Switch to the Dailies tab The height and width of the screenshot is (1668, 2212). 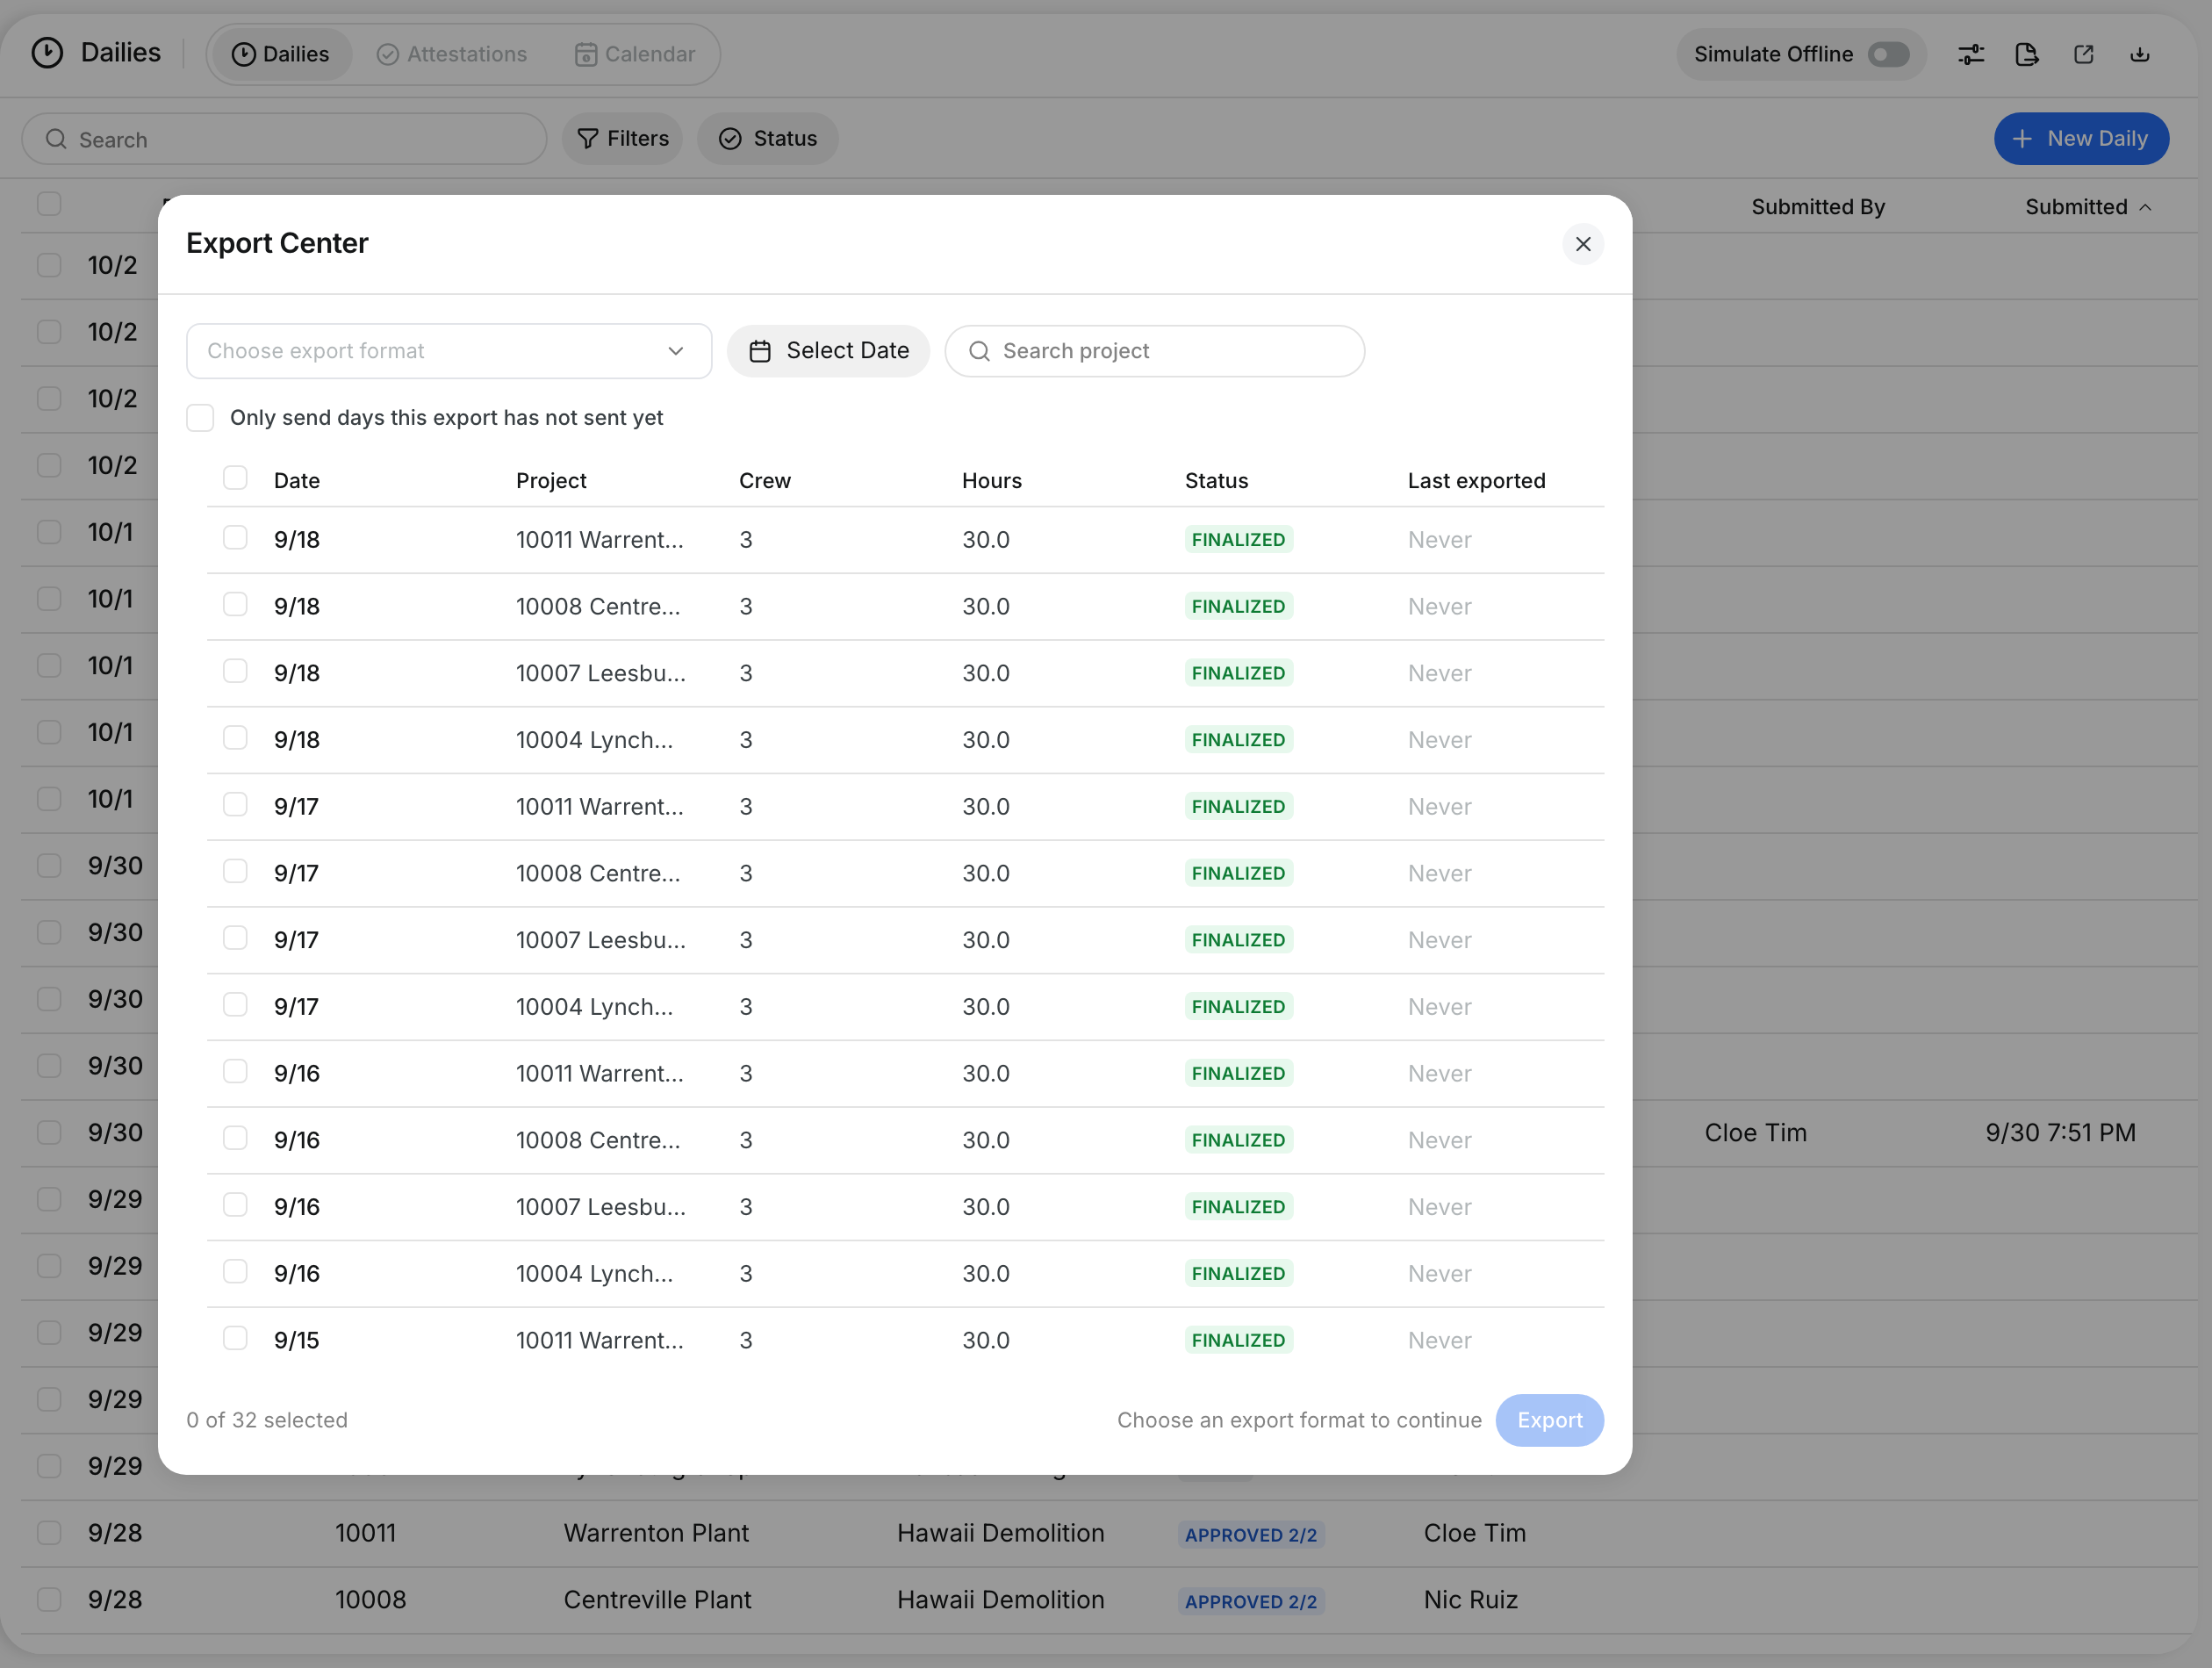[x=280, y=54]
